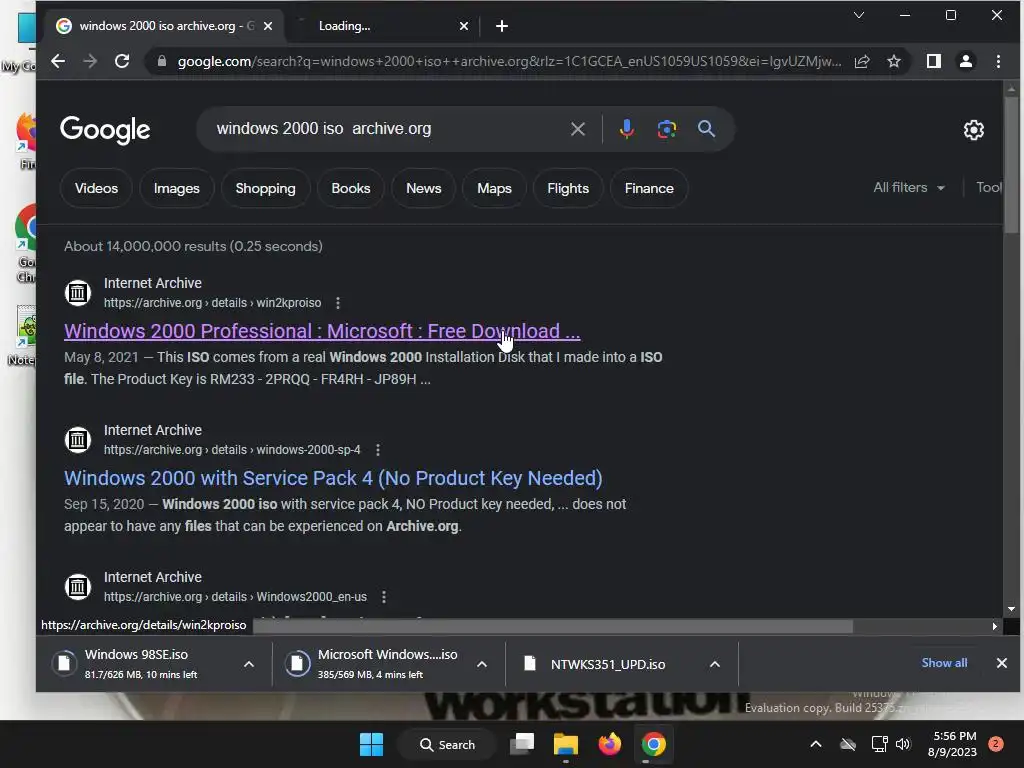Image resolution: width=1024 pixels, height=768 pixels.
Task: Open File Explorer from the taskbar
Action: [x=566, y=744]
